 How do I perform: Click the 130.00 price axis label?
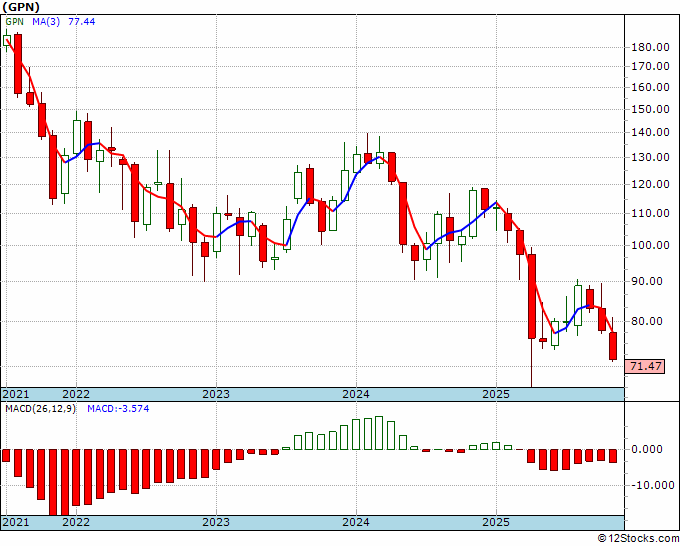(x=650, y=157)
